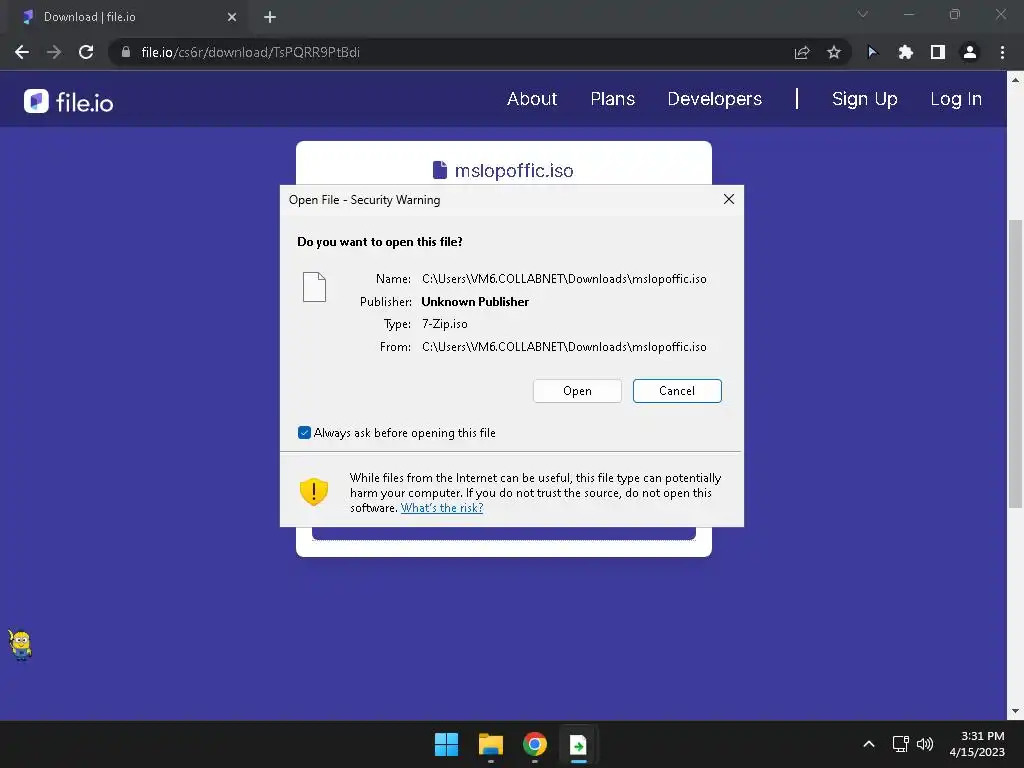
Task: Open the About page
Action: [532, 99]
